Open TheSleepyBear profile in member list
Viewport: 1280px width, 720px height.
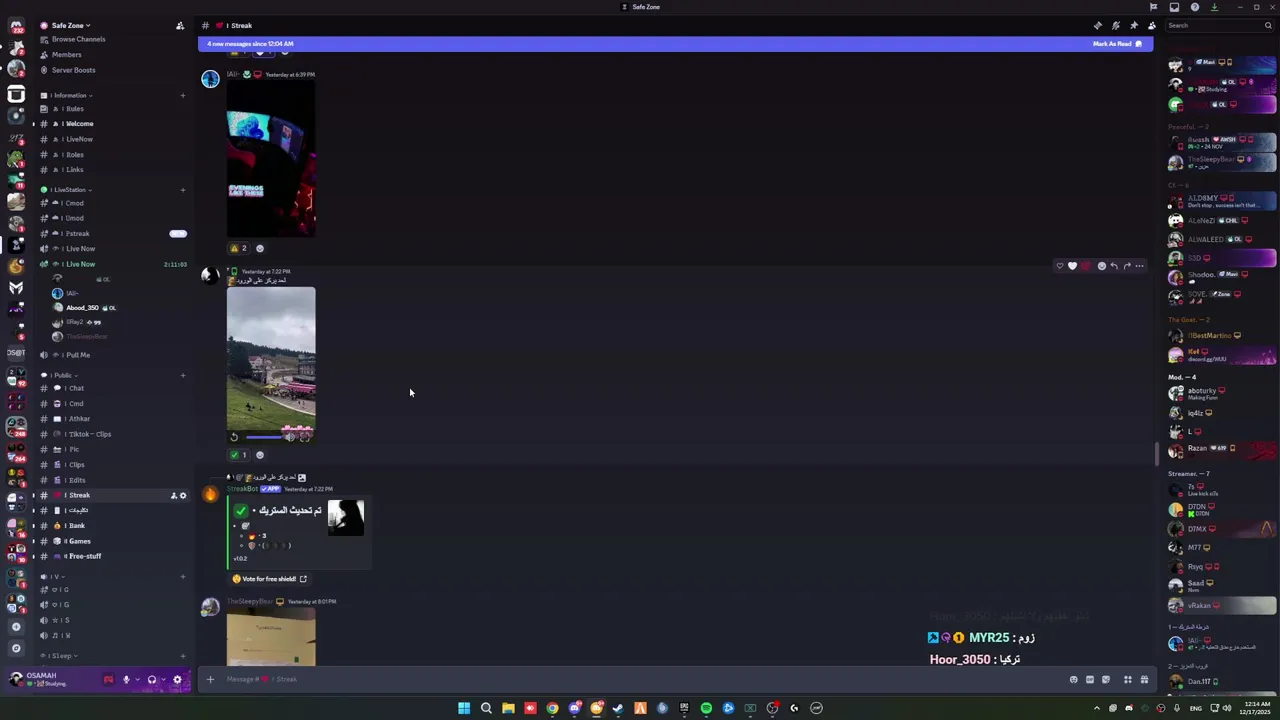pyautogui.click(x=1222, y=162)
